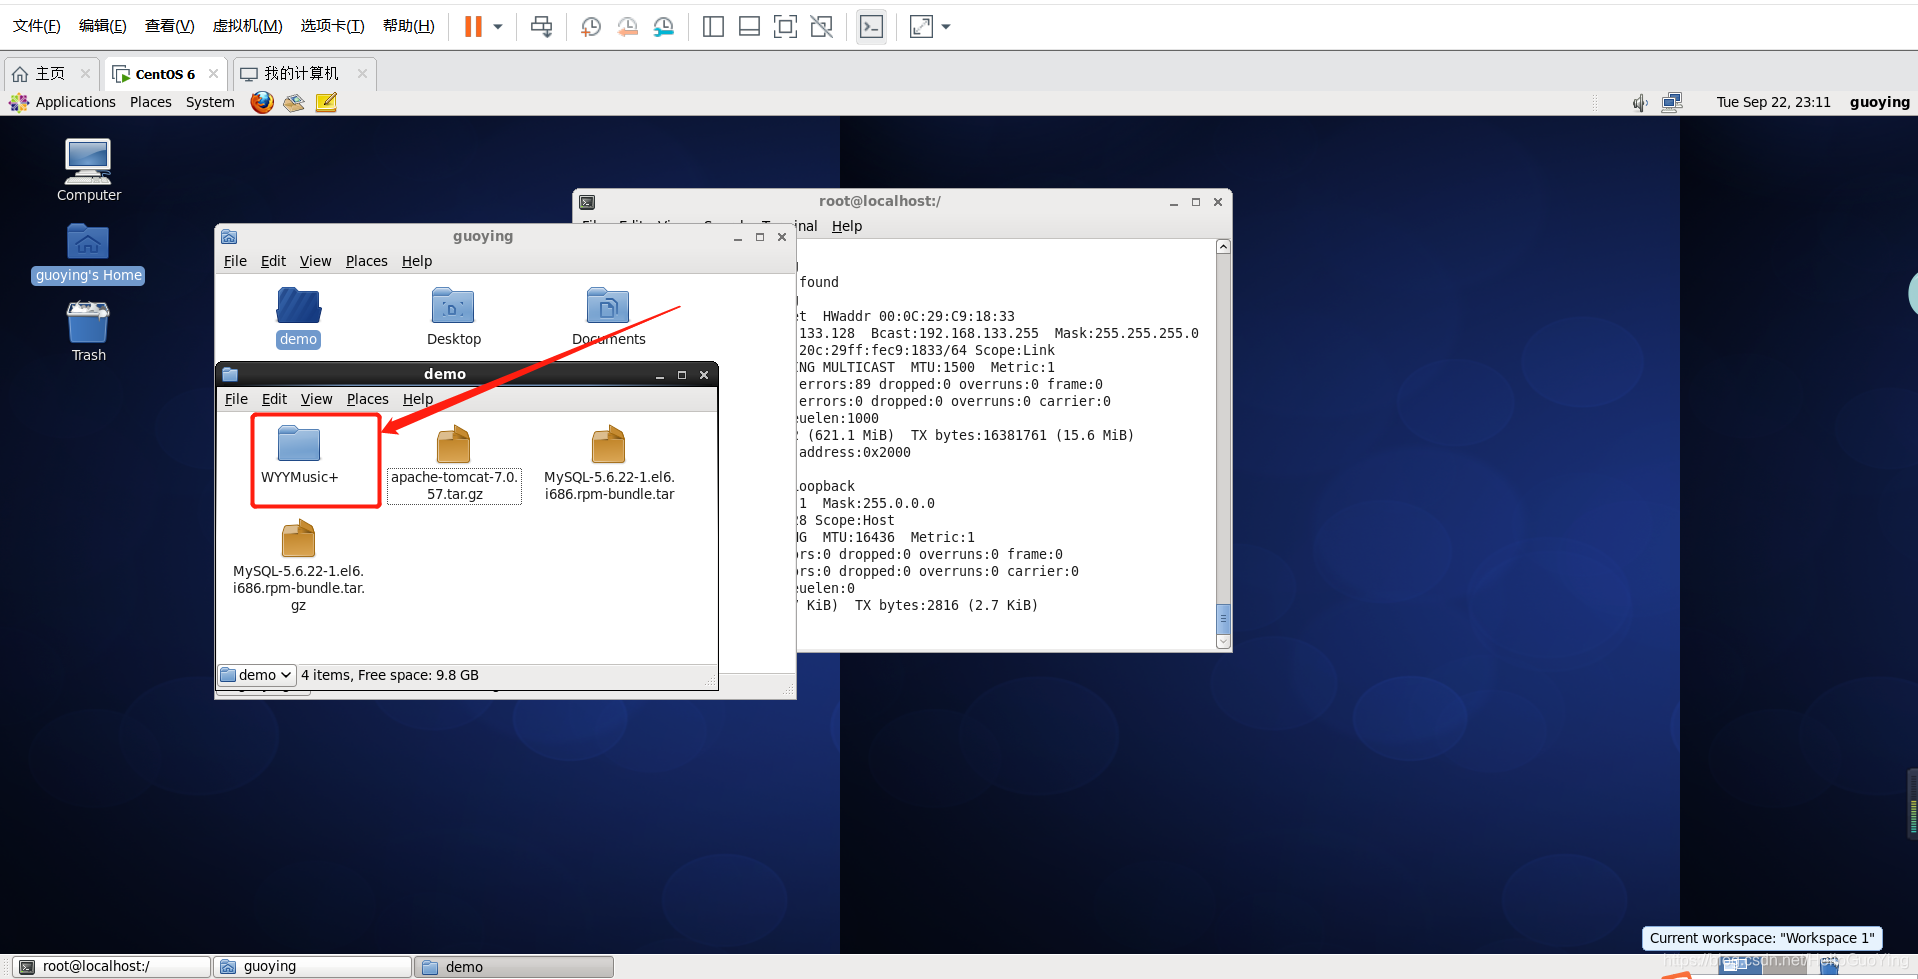Toggle the VMware console view button

coord(871,27)
